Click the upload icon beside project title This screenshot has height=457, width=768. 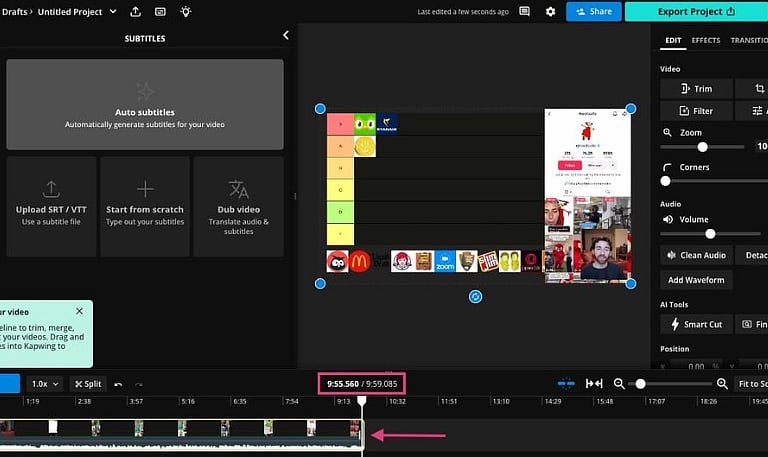click(136, 12)
